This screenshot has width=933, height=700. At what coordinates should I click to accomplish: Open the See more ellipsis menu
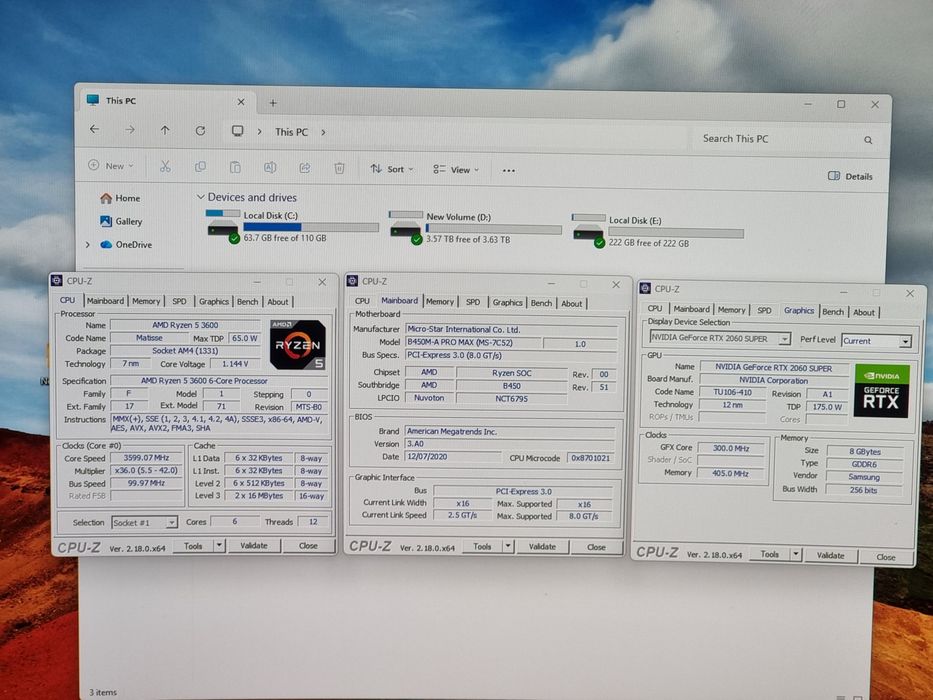[x=508, y=171]
